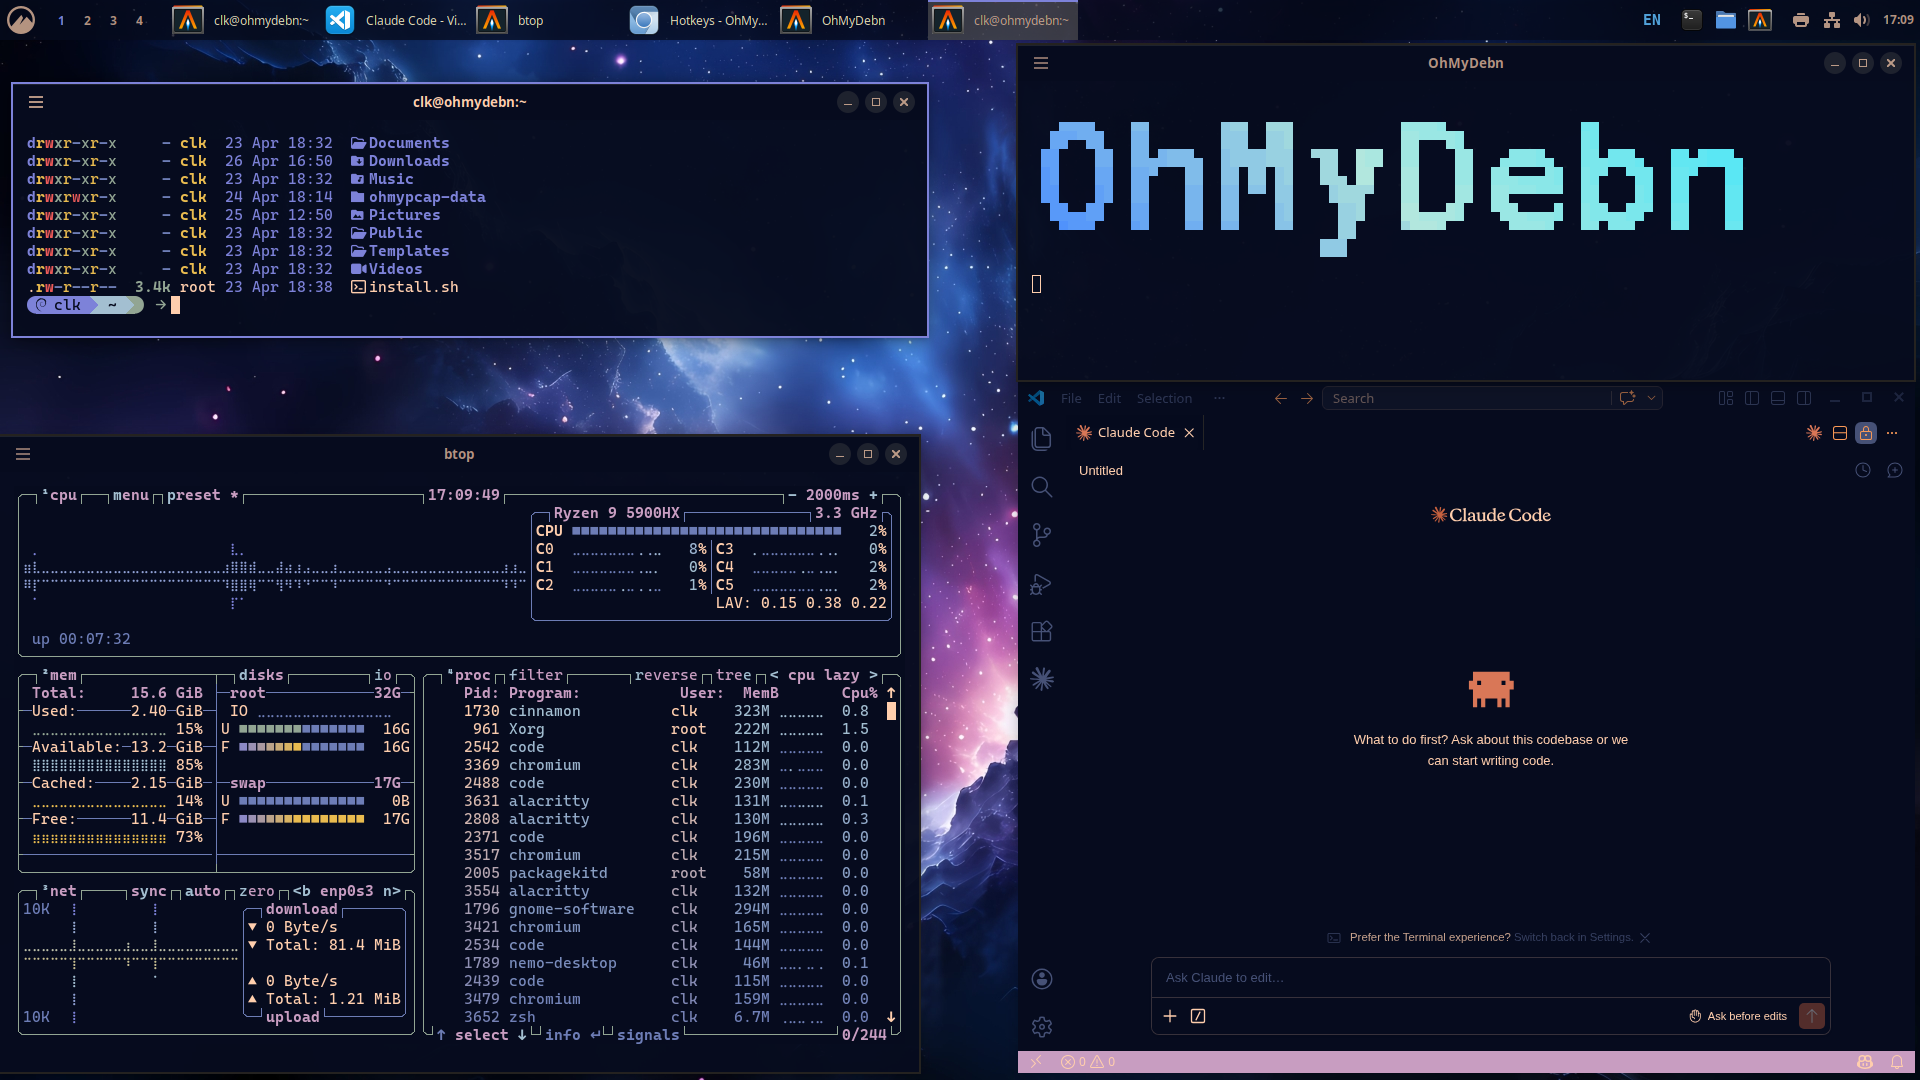The image size is (1920, 1080).
Task: Click the errors and warnings status indicator
Action: pyautogui.click(x=1088, y=1062)
